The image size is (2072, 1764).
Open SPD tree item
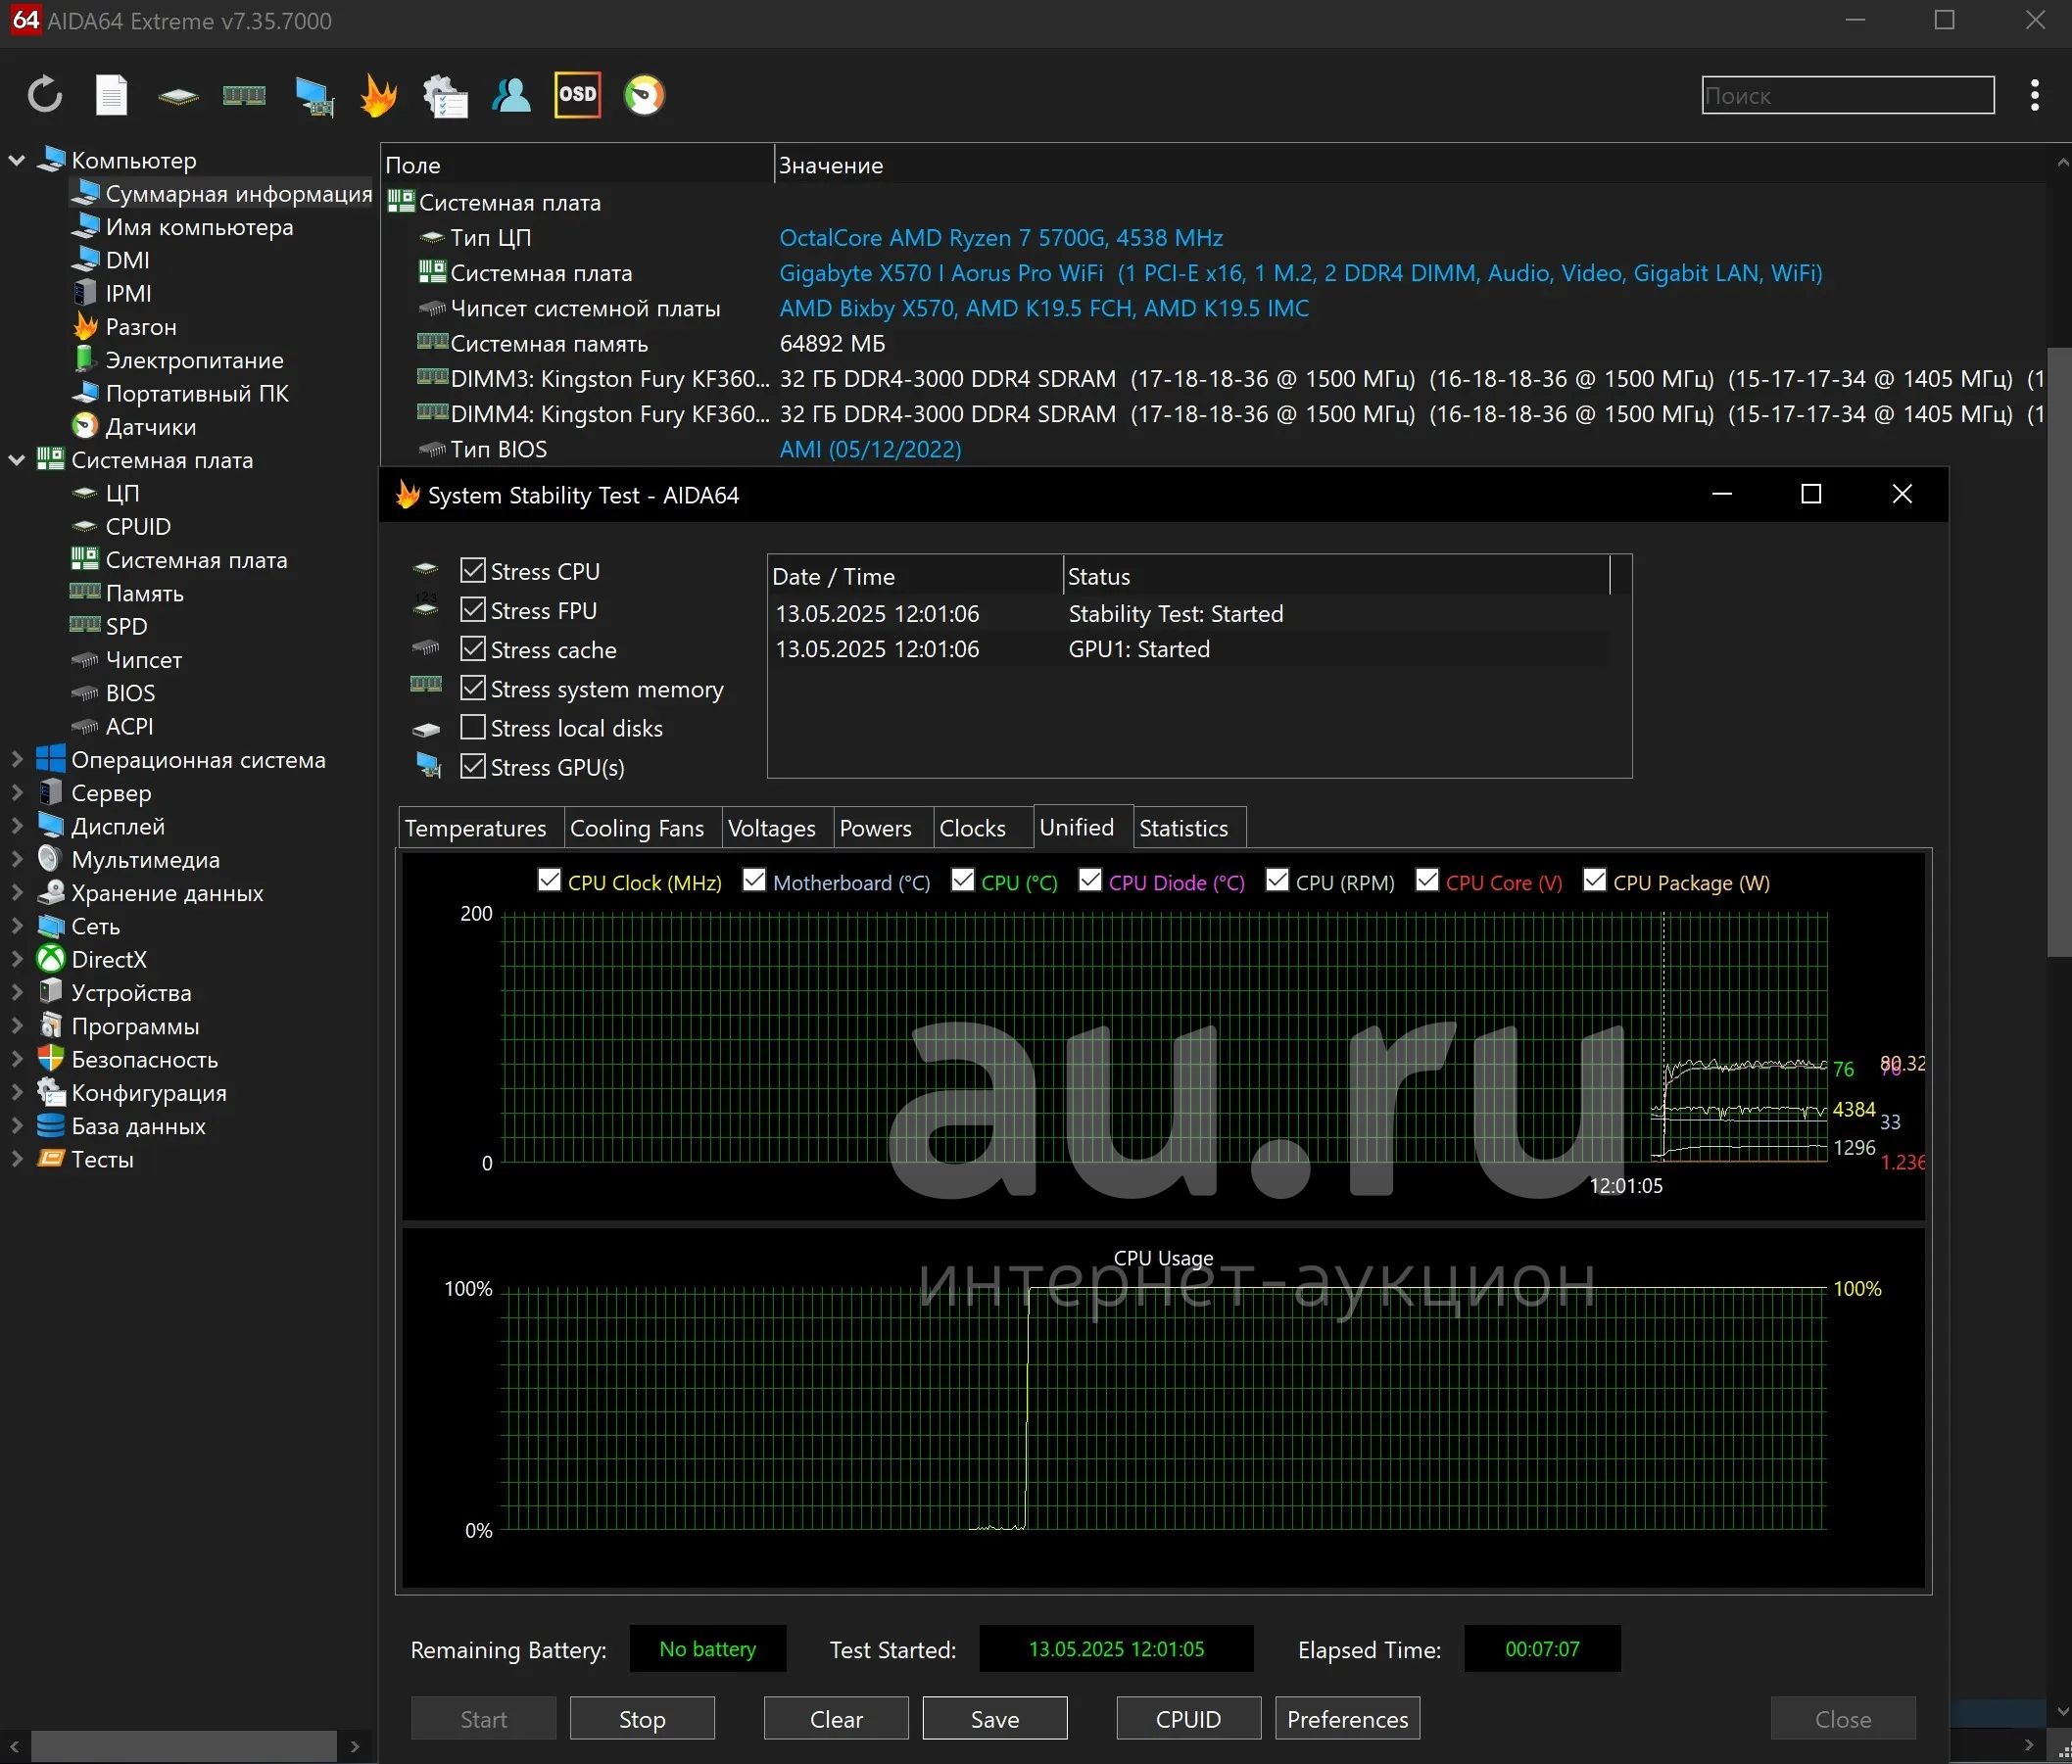pos(109,627)
